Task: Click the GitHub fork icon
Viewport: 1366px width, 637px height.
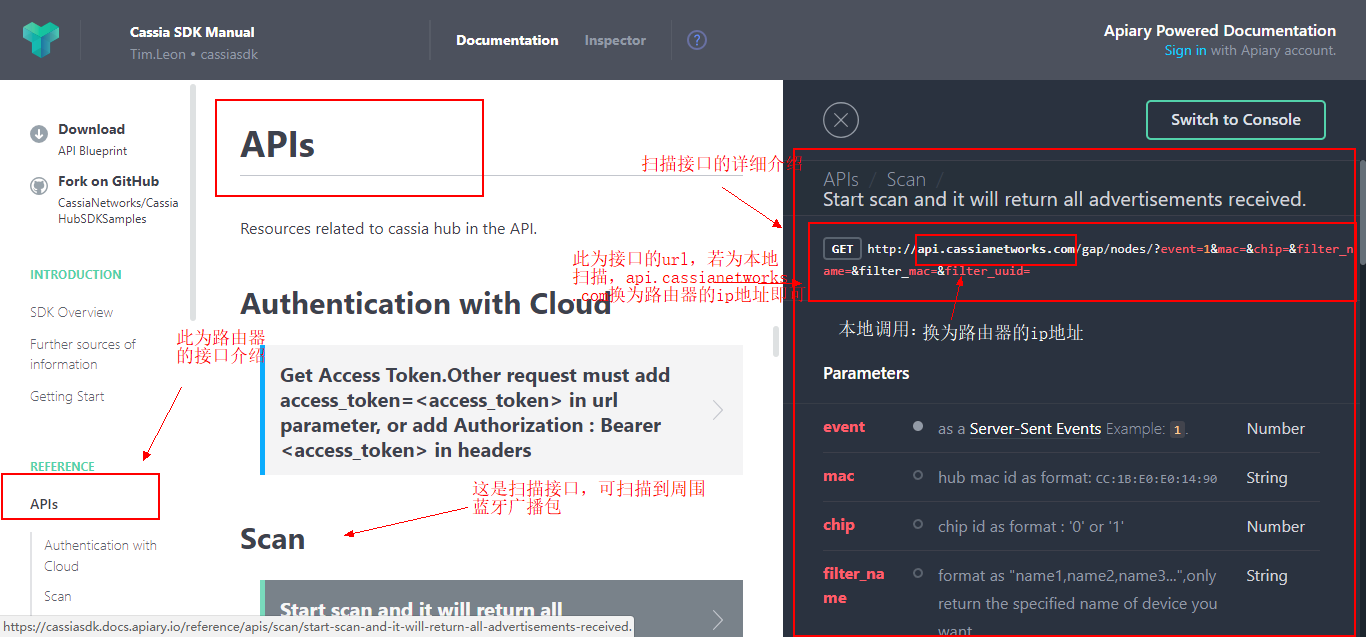Action: click(x=39, y=186)
